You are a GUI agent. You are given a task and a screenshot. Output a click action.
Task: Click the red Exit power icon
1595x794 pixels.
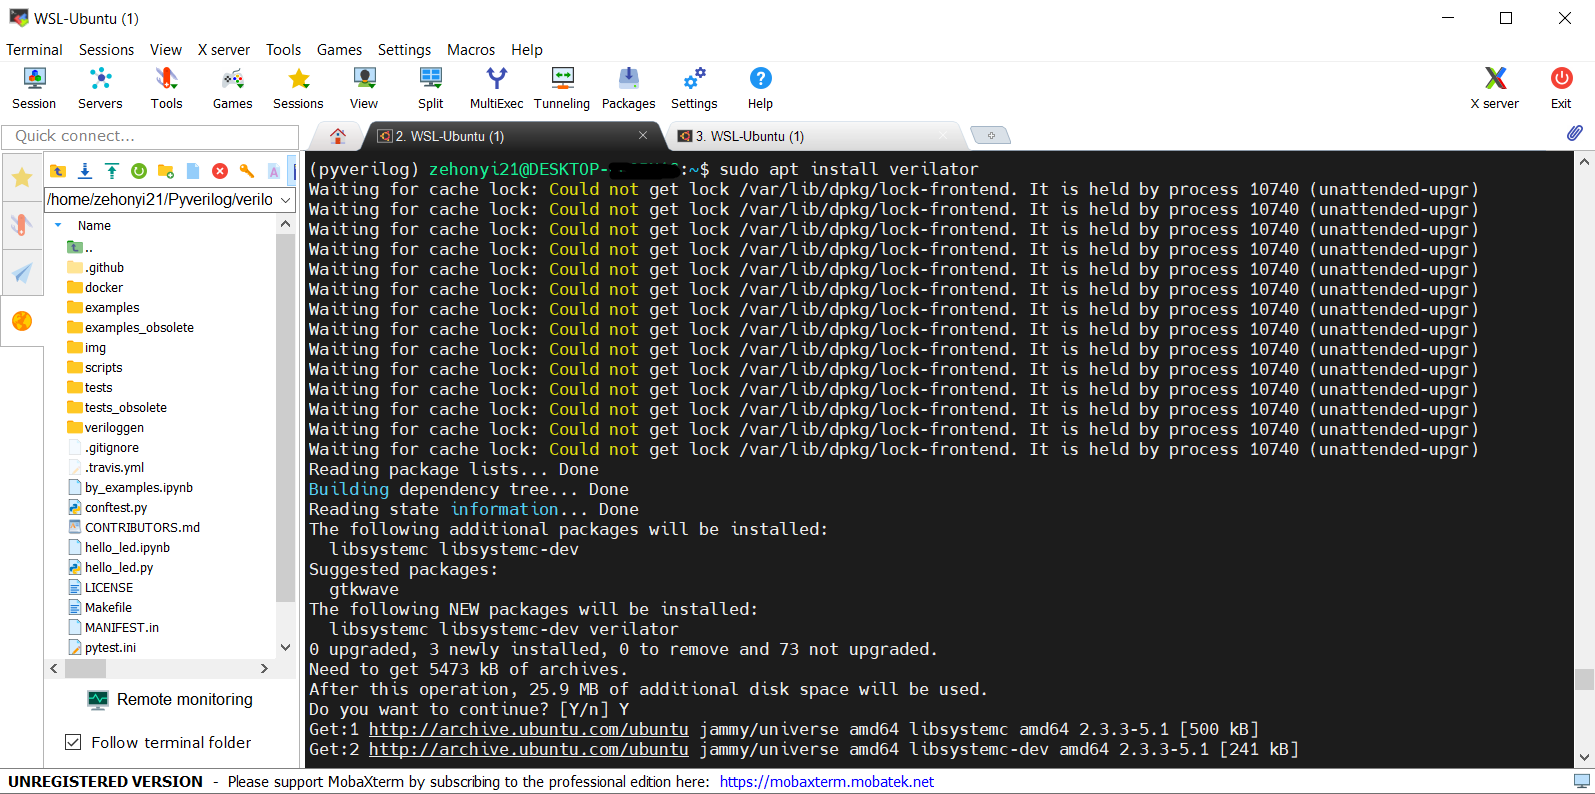tap(1561, 88)
